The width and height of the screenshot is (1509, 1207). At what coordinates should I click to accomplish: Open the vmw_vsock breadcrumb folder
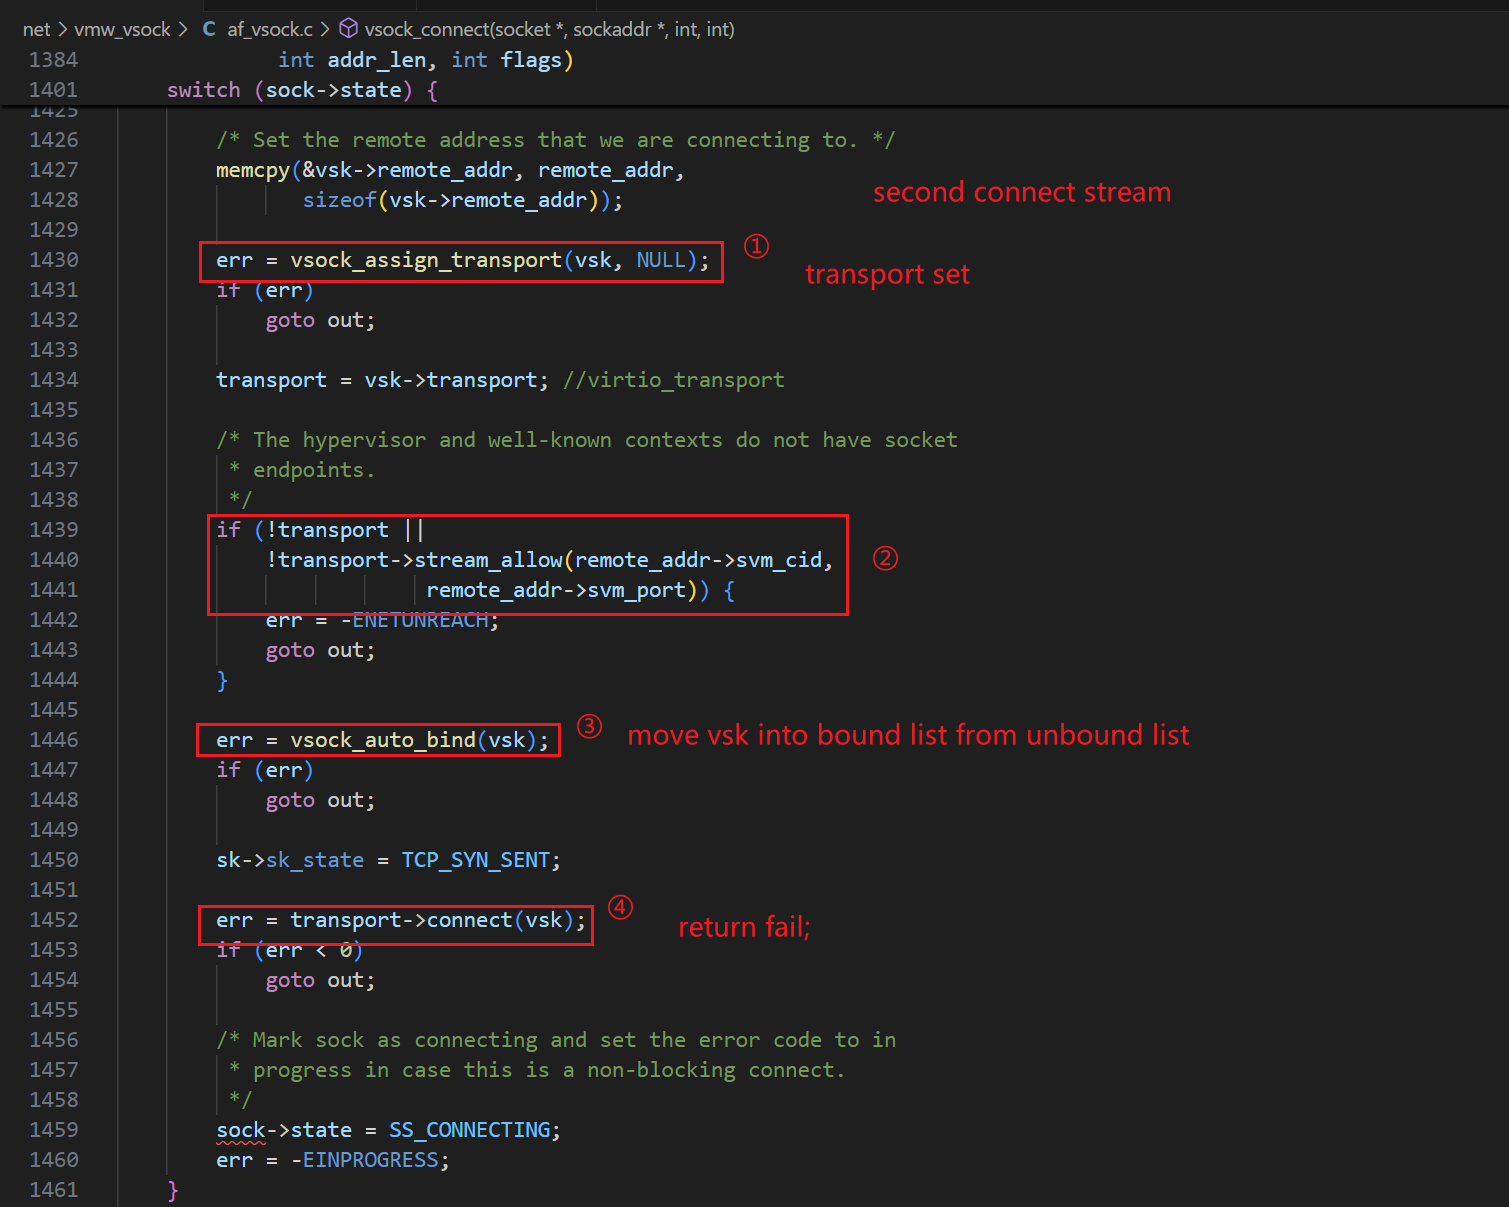tap(122, 29)
